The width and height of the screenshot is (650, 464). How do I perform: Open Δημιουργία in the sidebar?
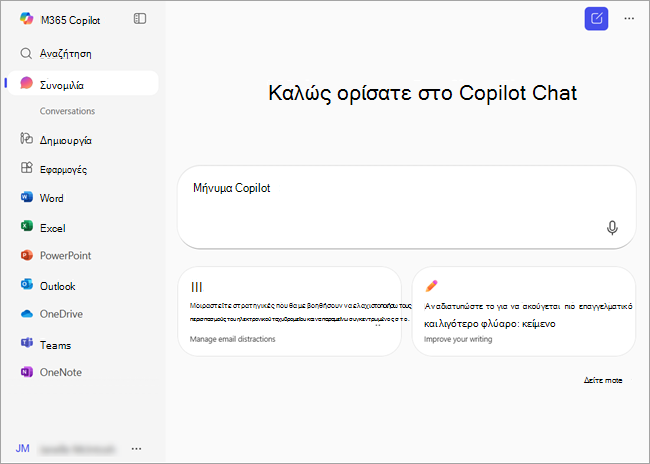[65, 141]
